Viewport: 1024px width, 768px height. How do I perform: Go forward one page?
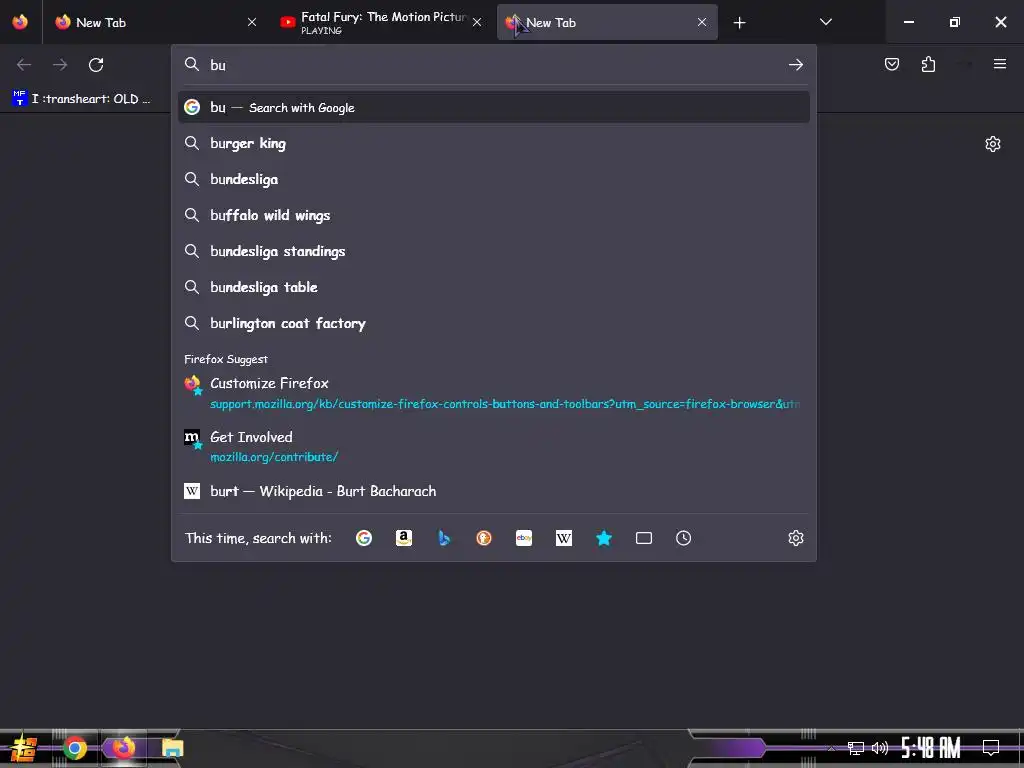click(60, 65)
